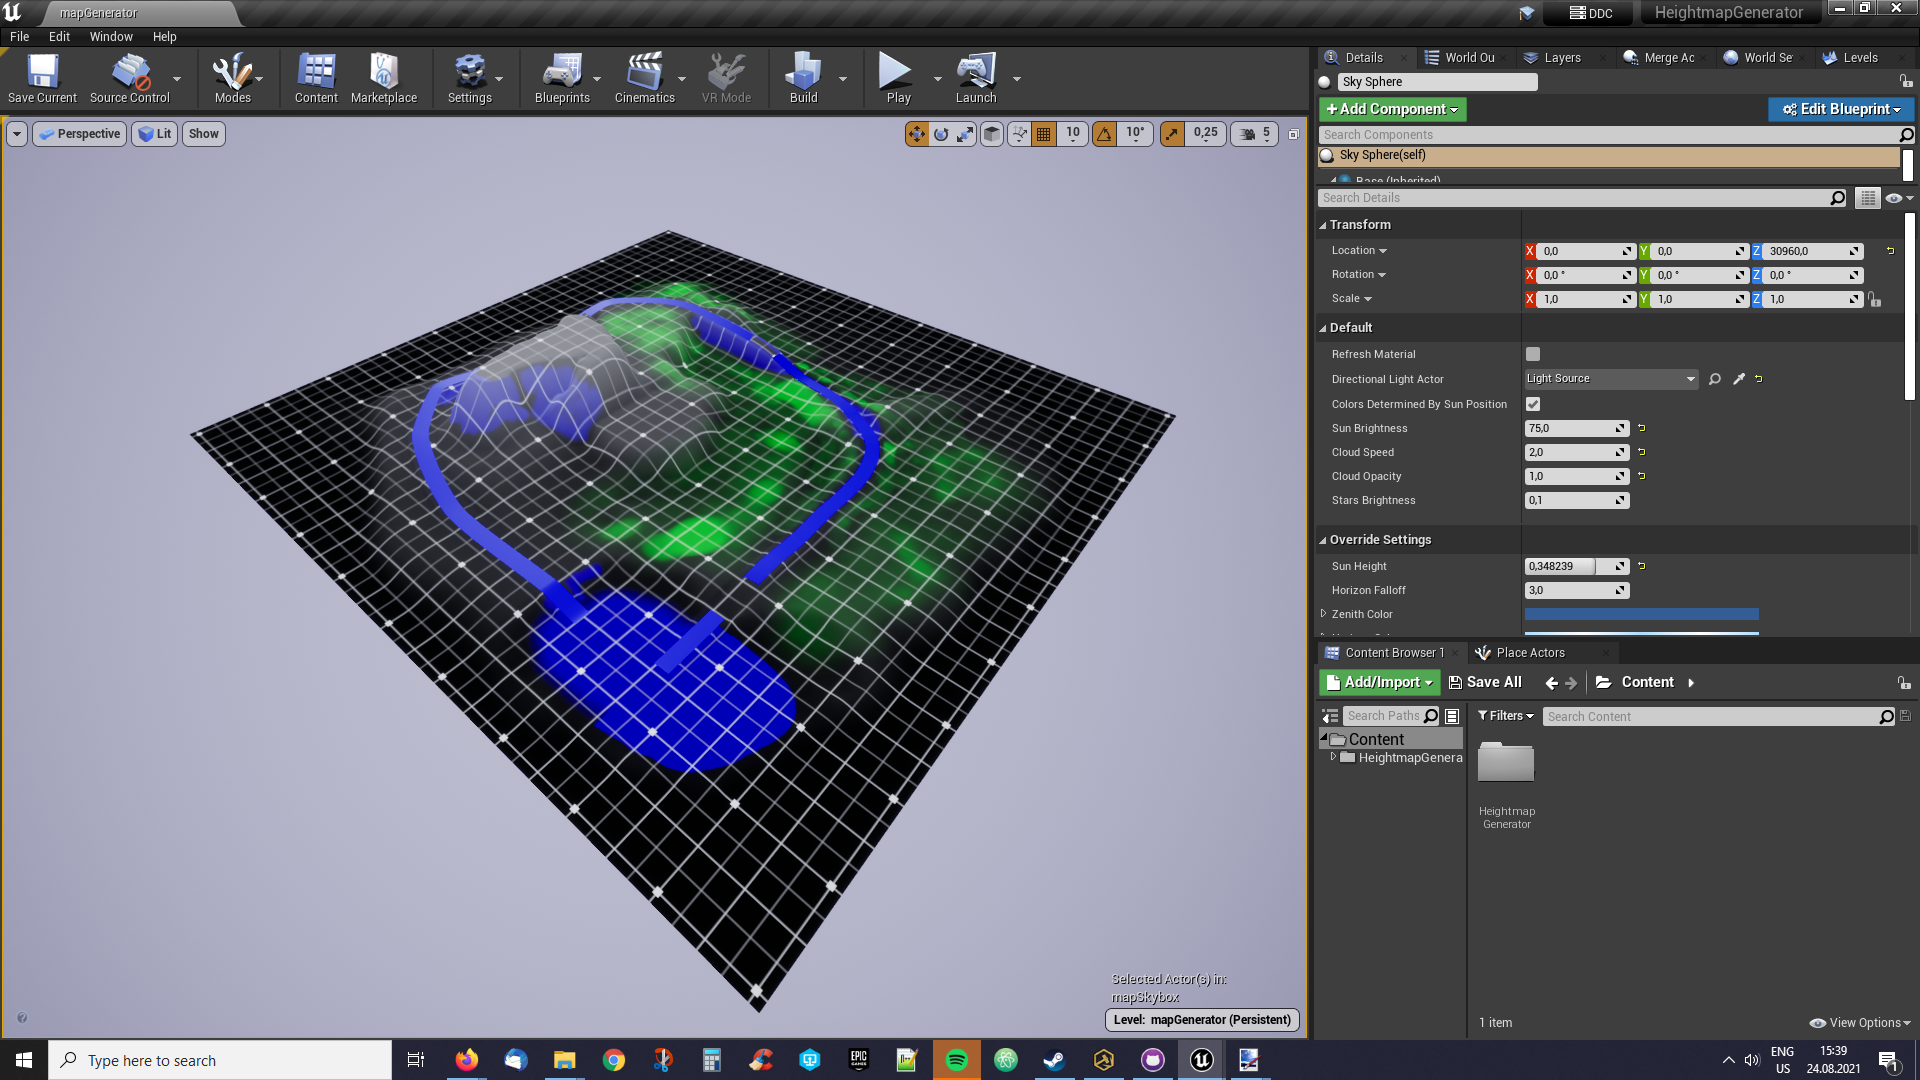Open the Perspective viewport dropdown

click(79, 133)
